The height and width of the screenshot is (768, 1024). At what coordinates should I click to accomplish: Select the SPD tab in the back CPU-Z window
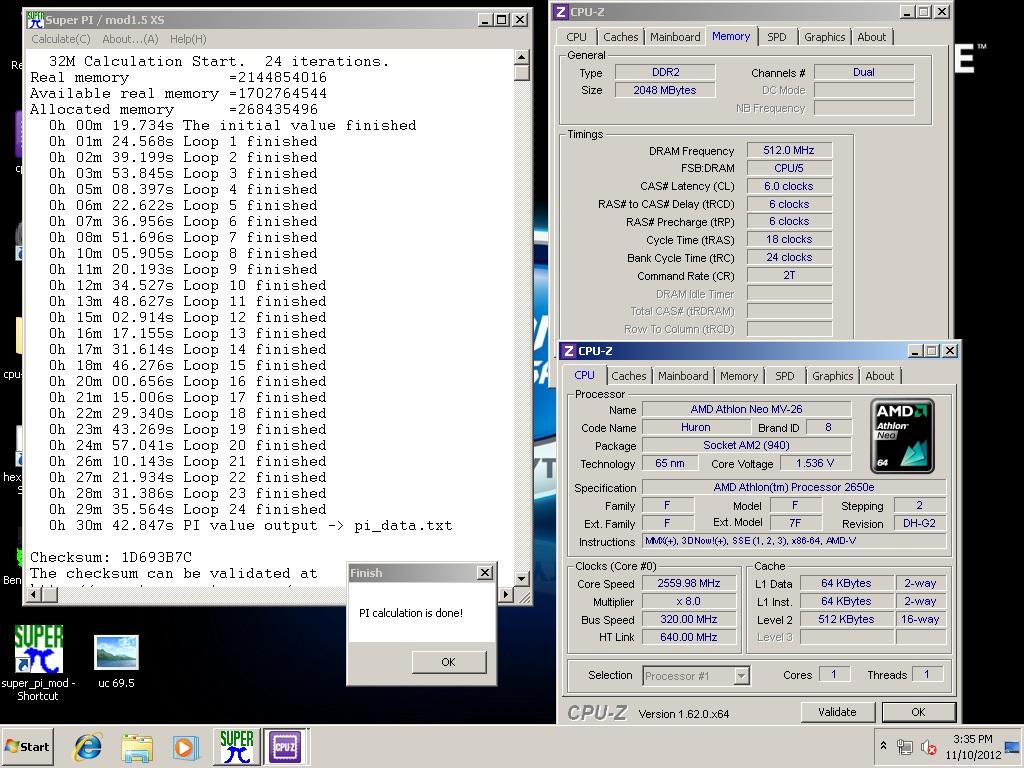776,37
